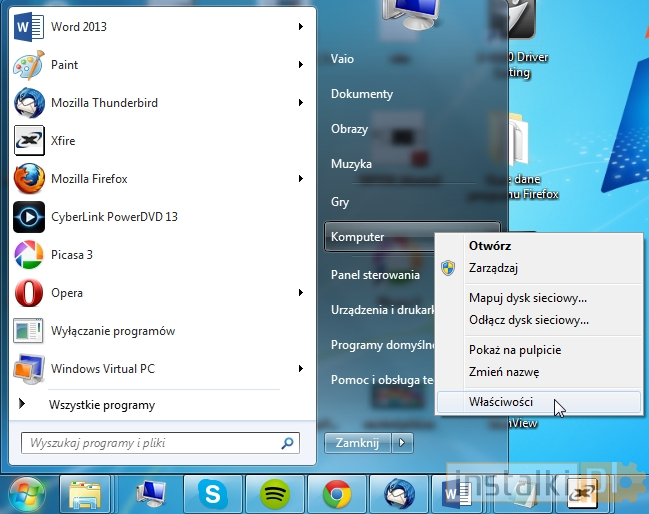Click the magnifier search icon
The image size is (649, 514).
point(287,443)
